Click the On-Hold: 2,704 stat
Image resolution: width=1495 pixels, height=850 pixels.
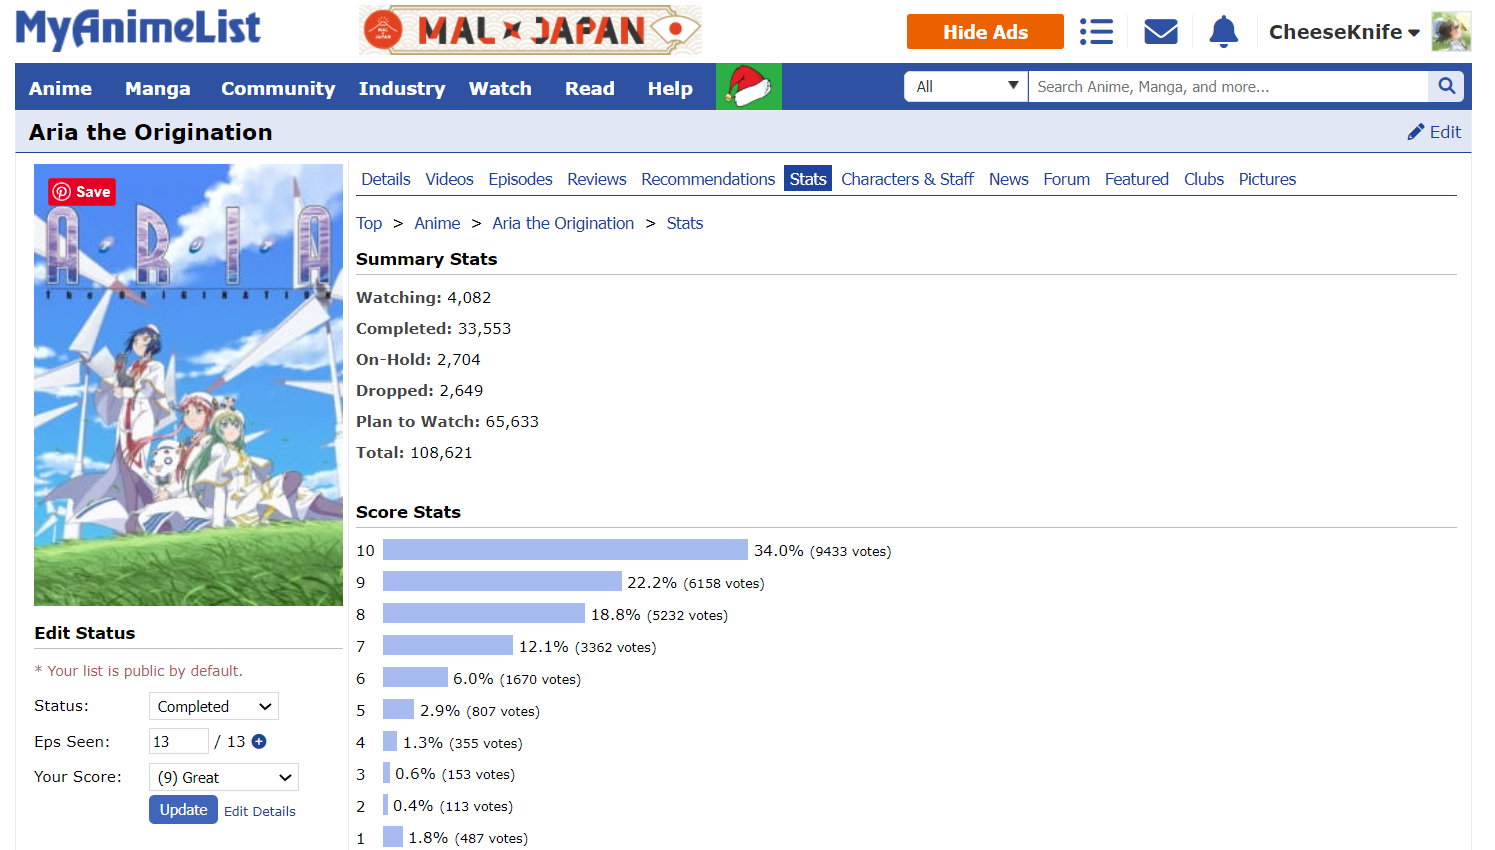[418, 360]
